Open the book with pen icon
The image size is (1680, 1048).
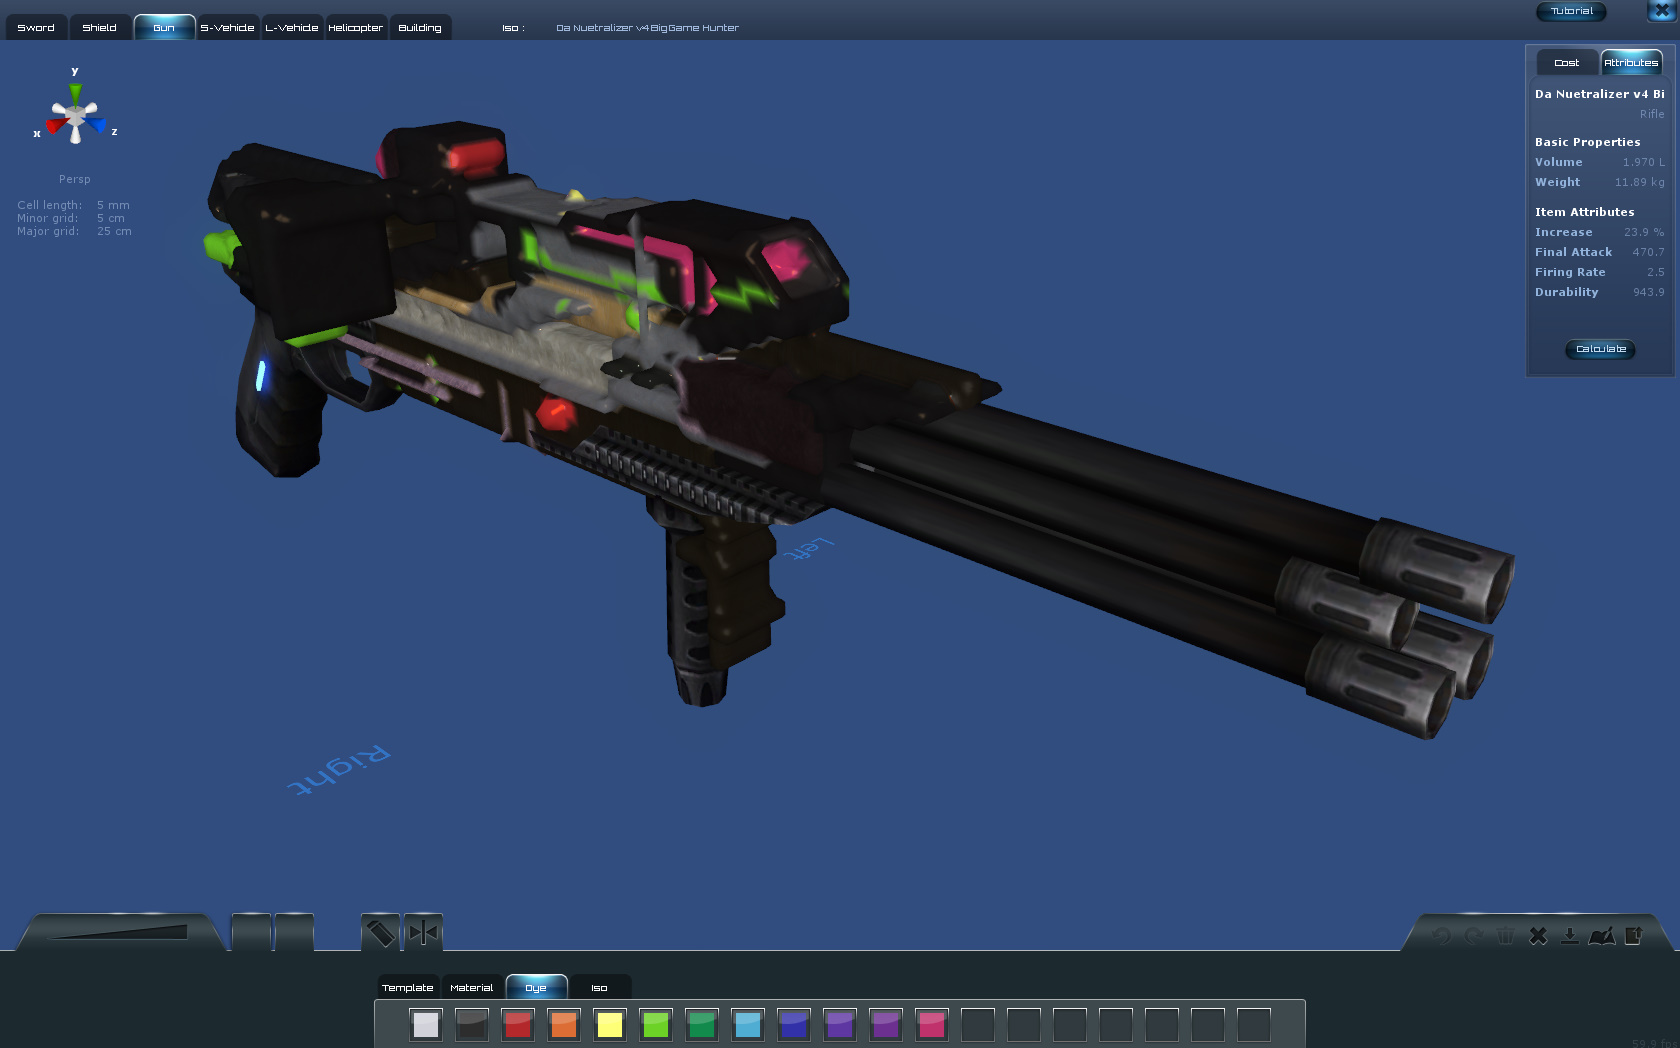coord(1601,936)
